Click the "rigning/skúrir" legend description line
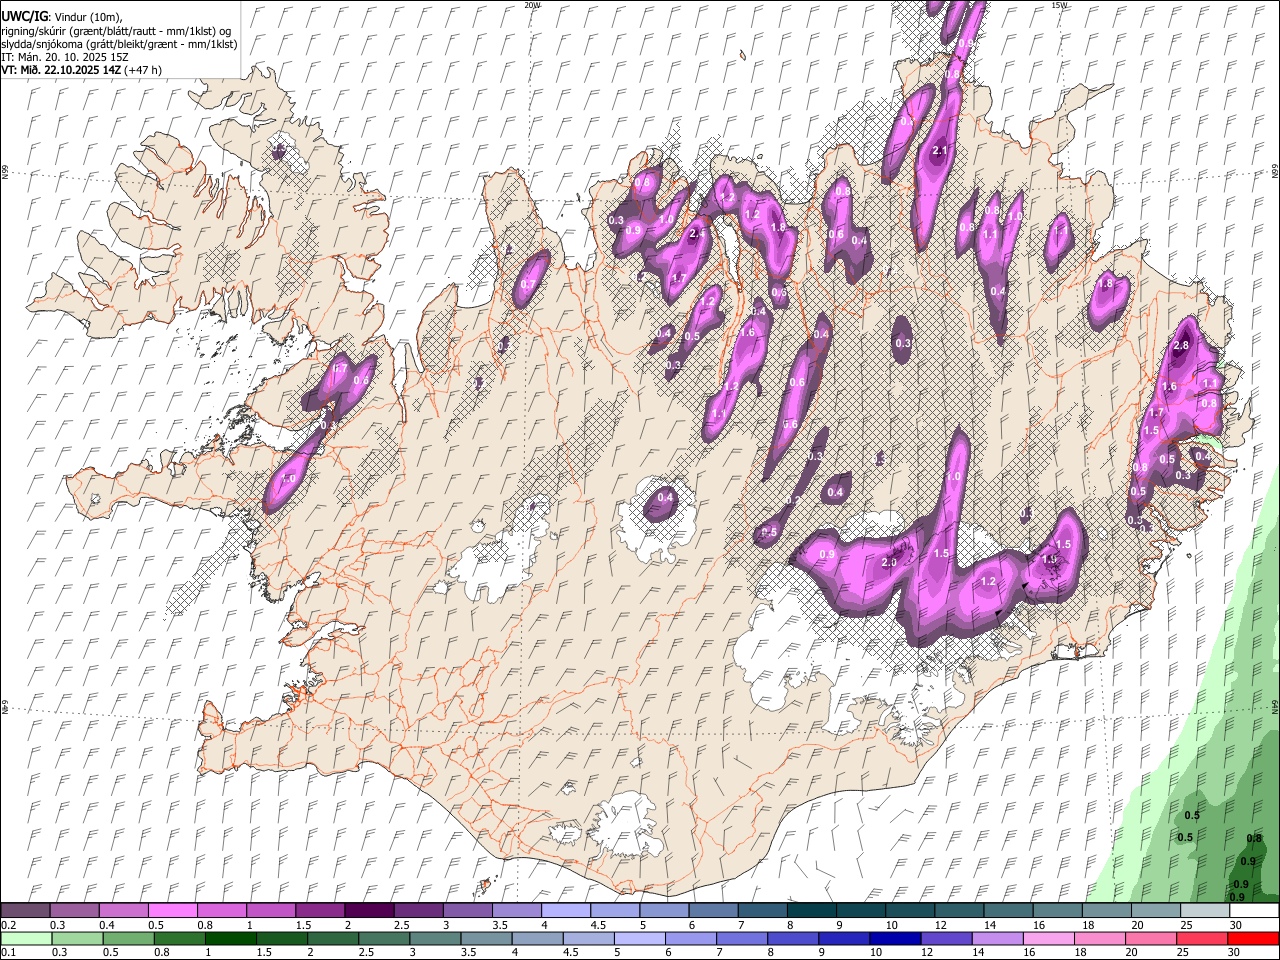Screen dimensions: 1280x960 click(115, 31)
